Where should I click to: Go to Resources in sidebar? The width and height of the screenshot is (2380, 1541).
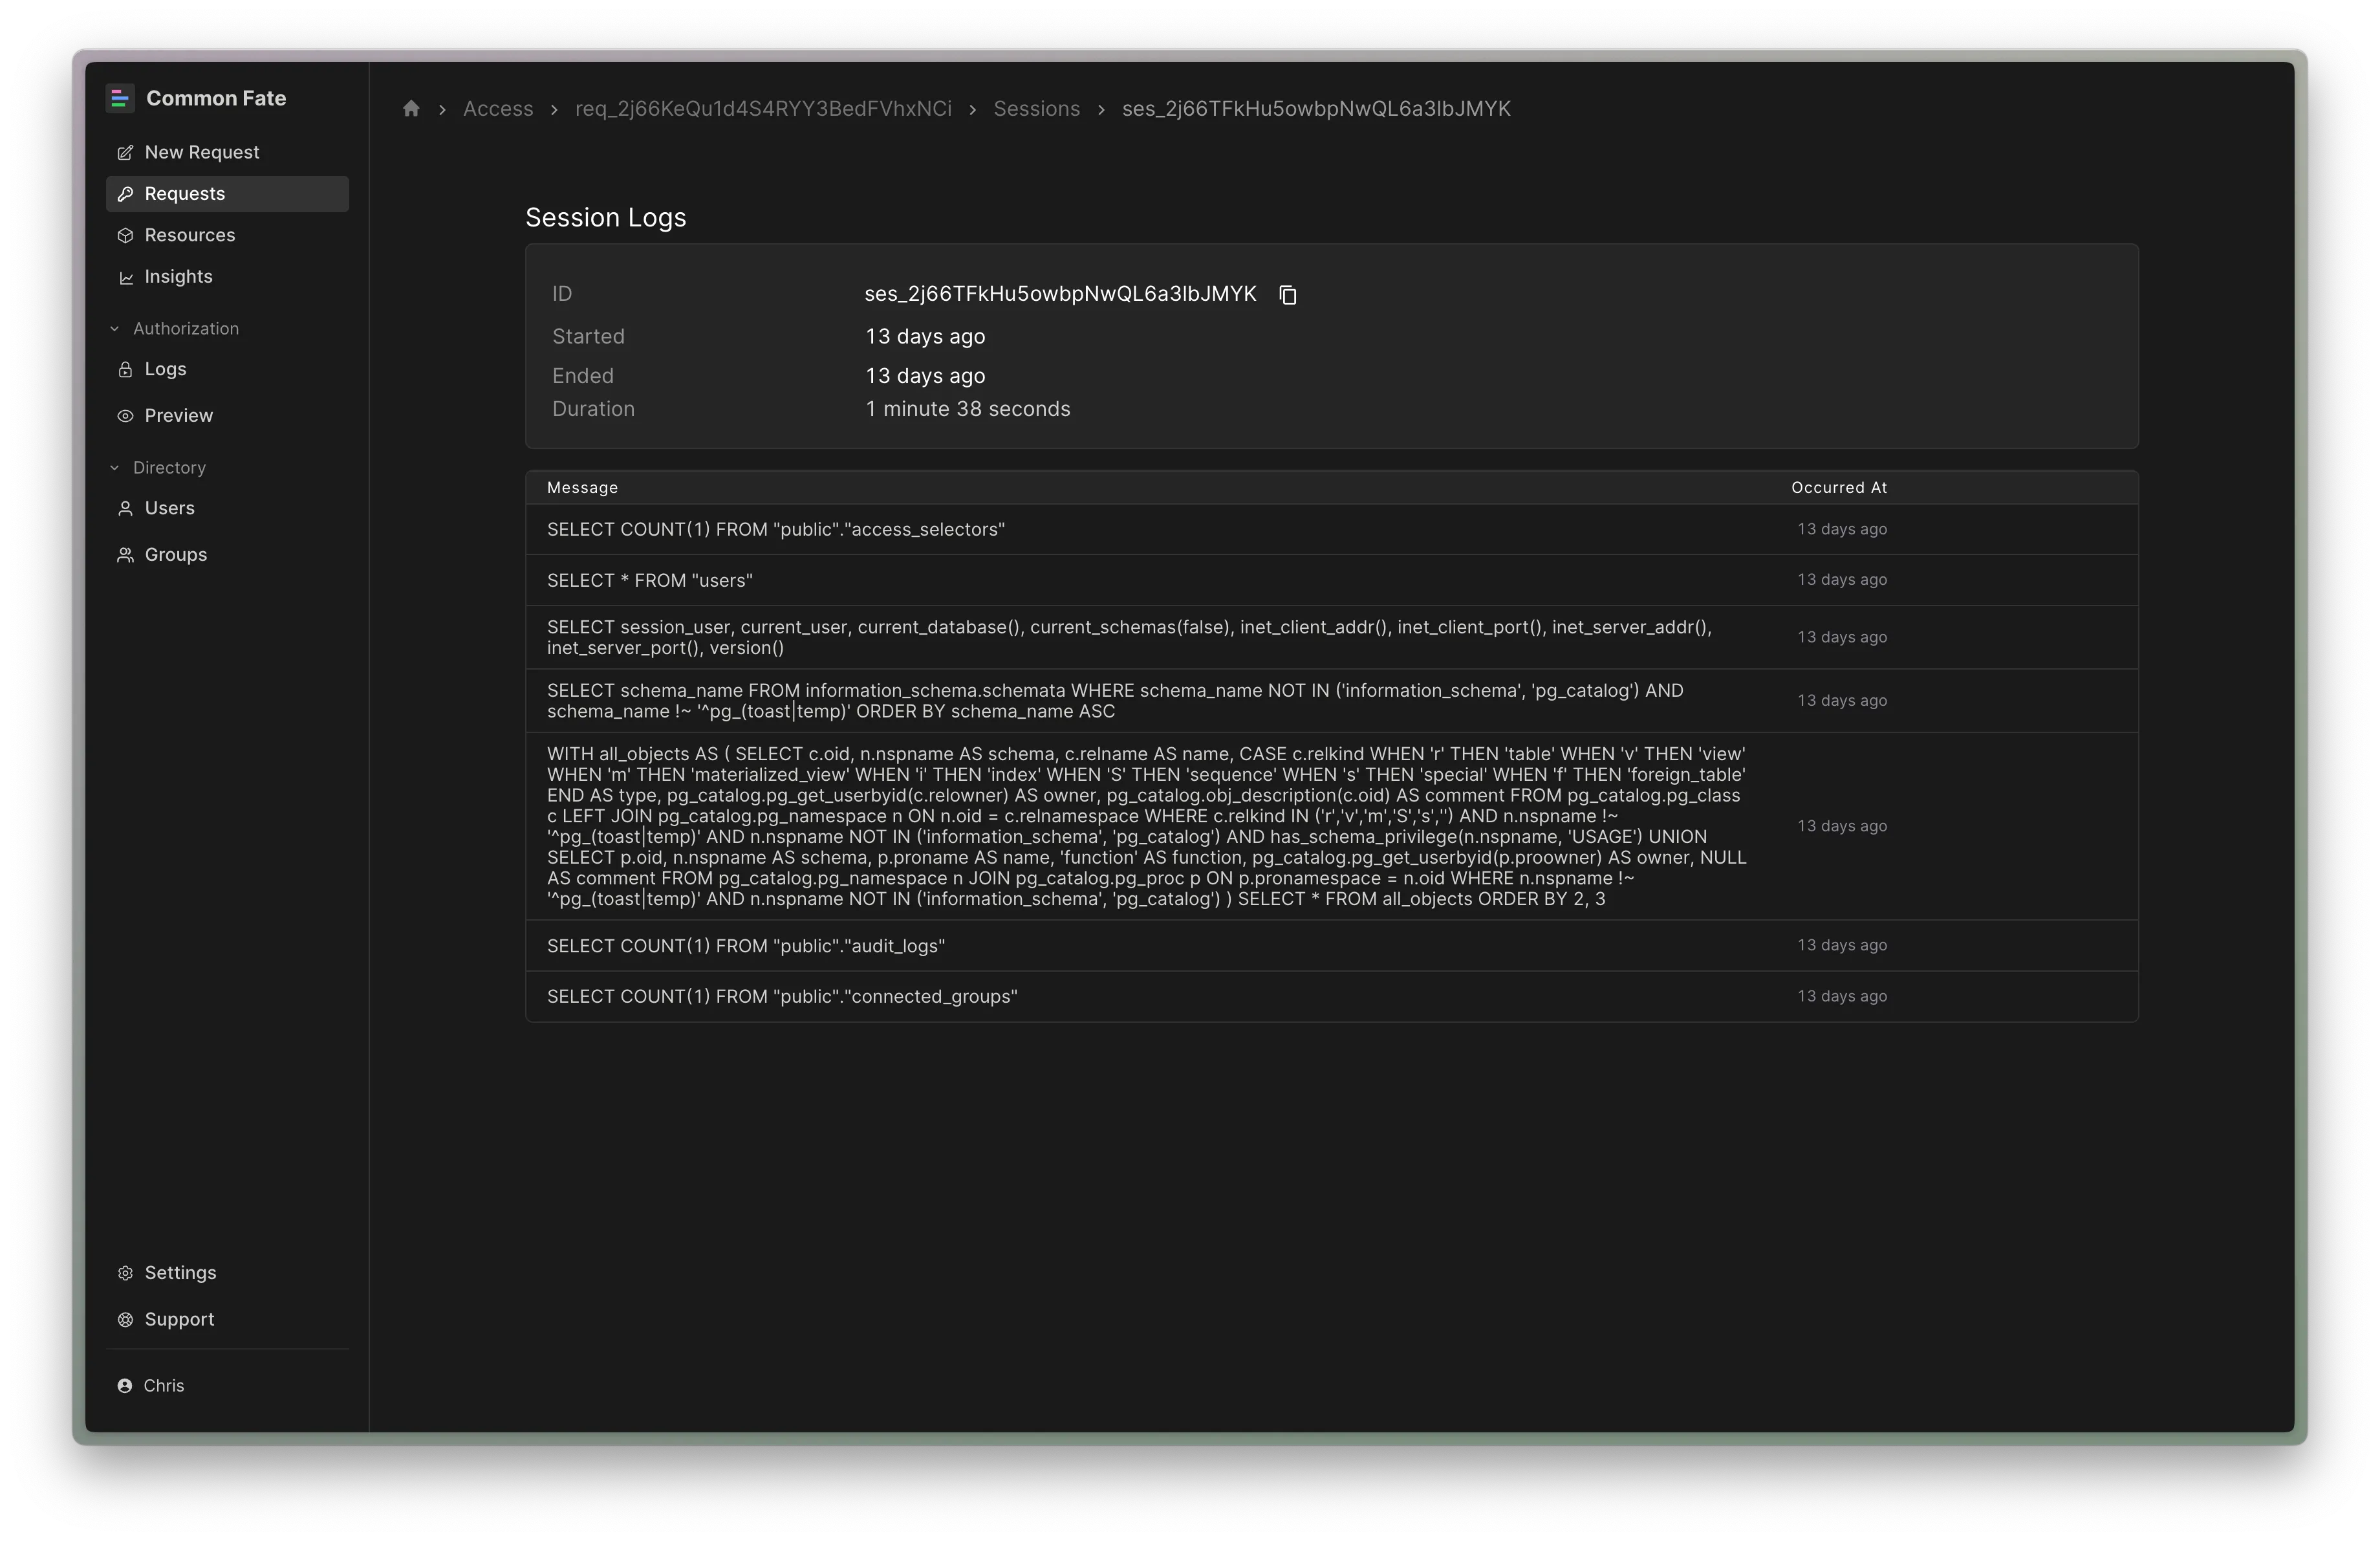[189, 235]
